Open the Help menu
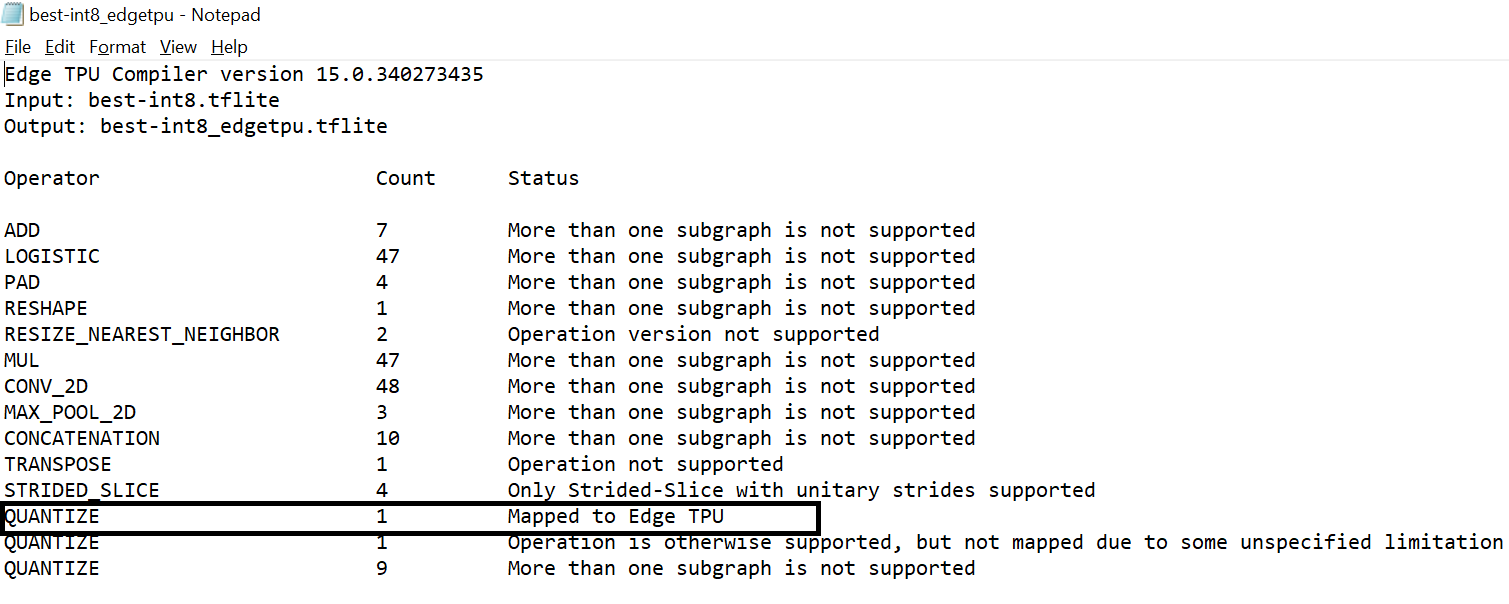Image resolution: width=1509 pixels, height=604 pixels. [229, 46]
